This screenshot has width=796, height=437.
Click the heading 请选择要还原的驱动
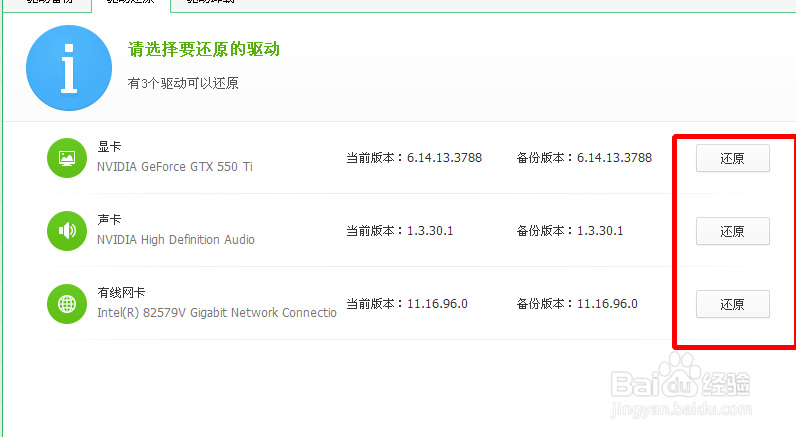[203, 49]
